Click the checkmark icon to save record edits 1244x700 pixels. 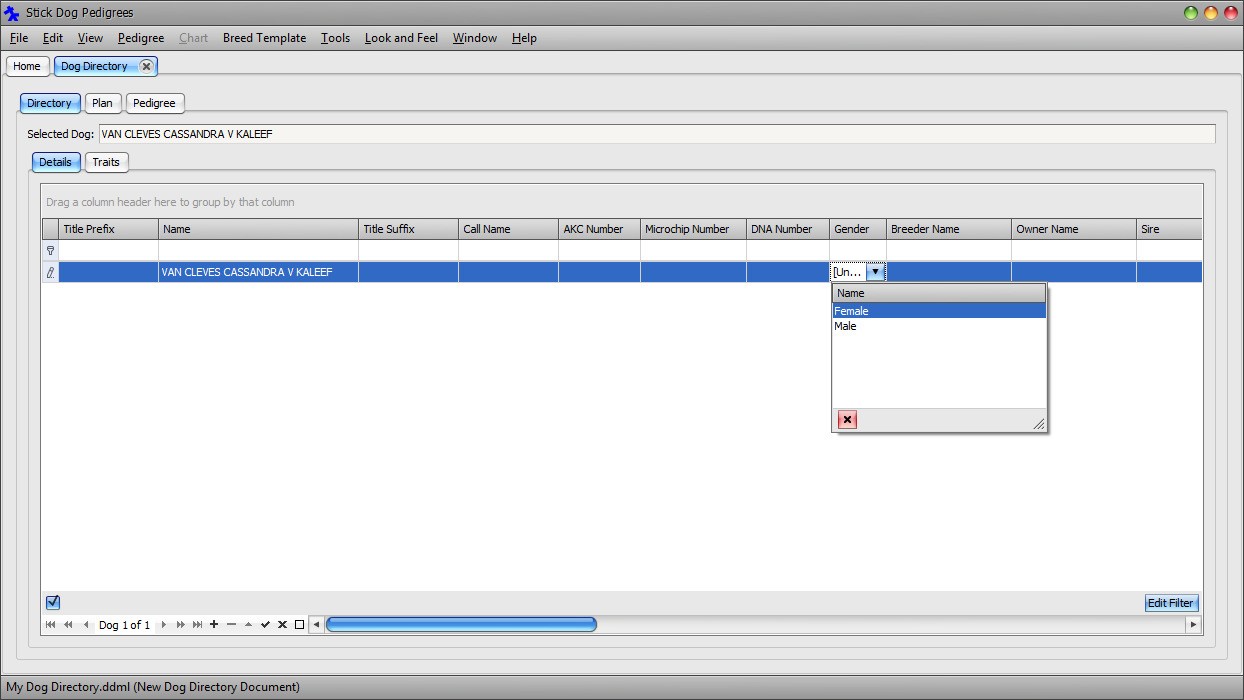pos(265,625)
